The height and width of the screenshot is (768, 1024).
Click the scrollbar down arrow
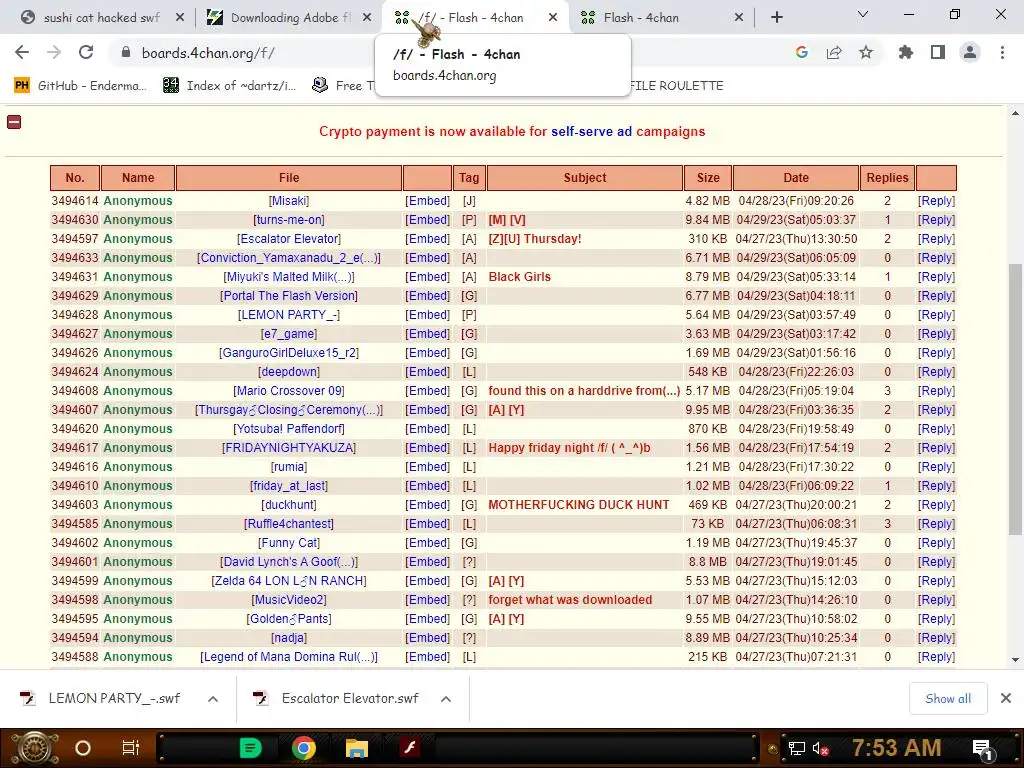(x=1015, y=660)
